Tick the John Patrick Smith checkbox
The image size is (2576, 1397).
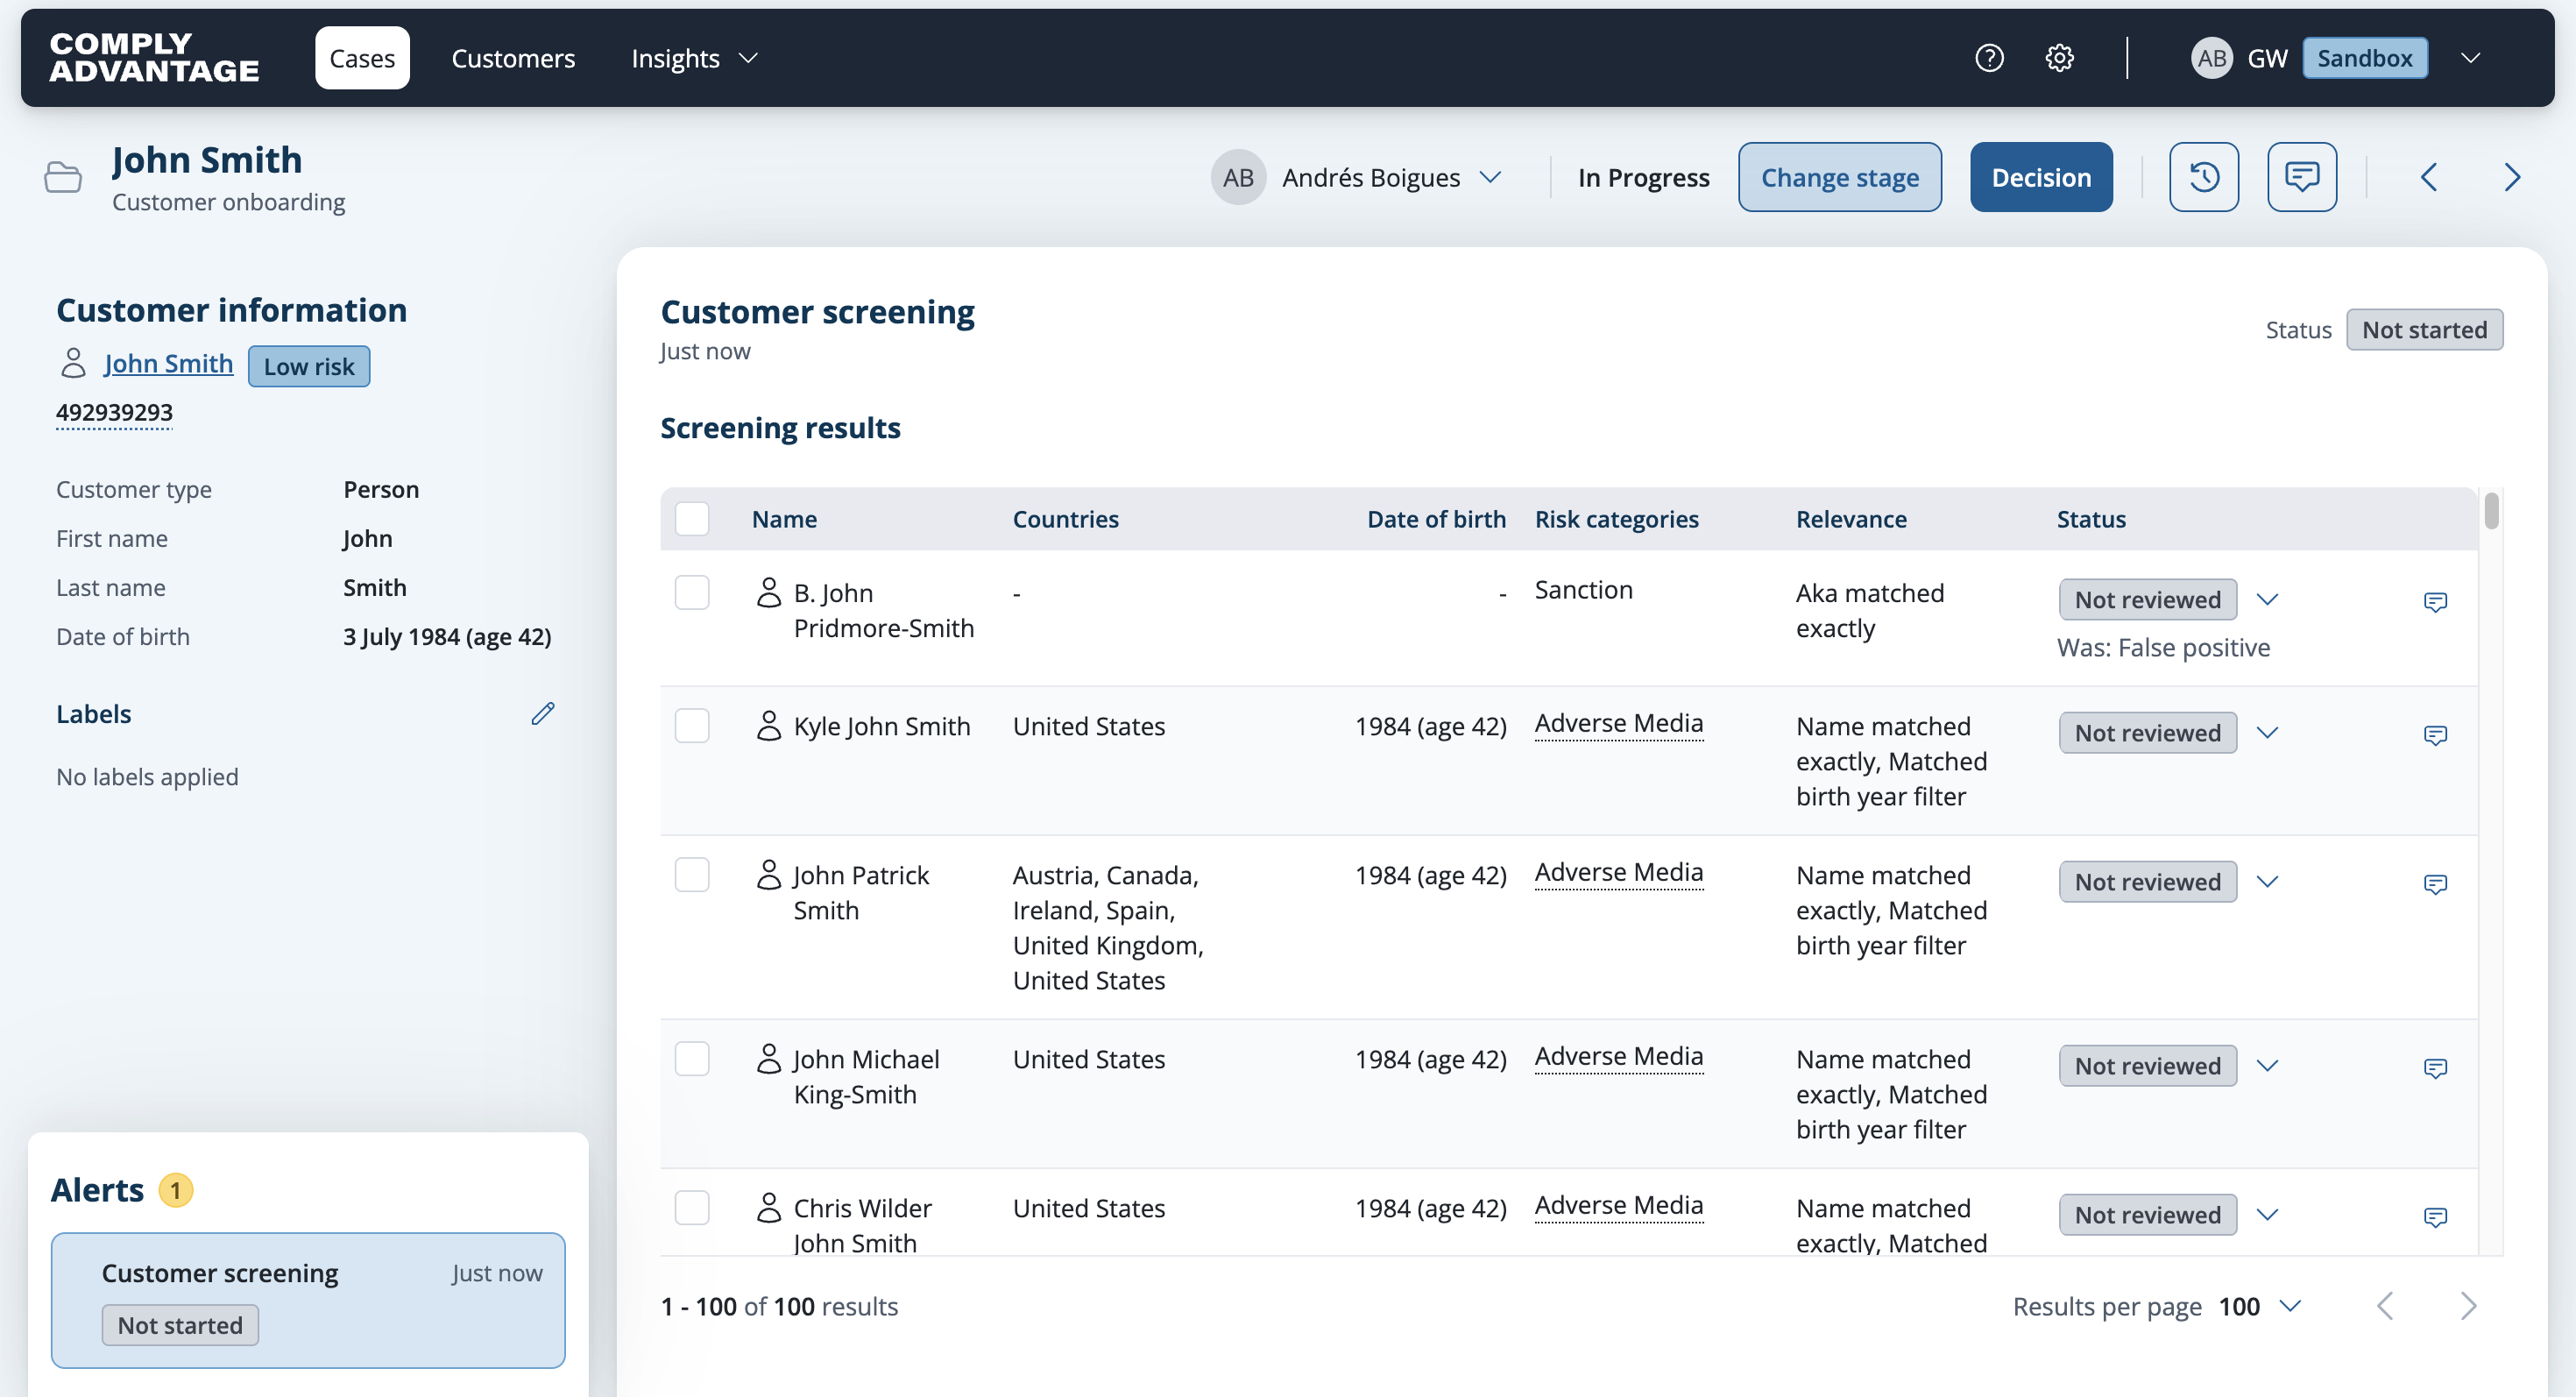[x=692, y=875]
